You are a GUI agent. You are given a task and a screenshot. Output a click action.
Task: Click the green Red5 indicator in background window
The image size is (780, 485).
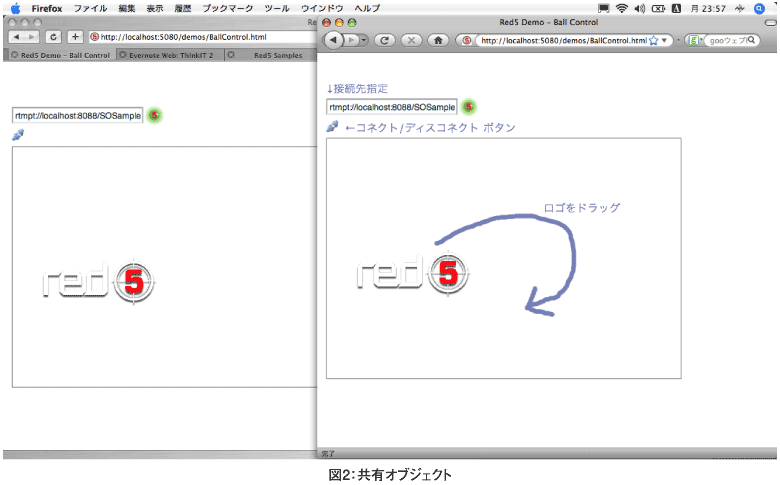pos(154,115)
